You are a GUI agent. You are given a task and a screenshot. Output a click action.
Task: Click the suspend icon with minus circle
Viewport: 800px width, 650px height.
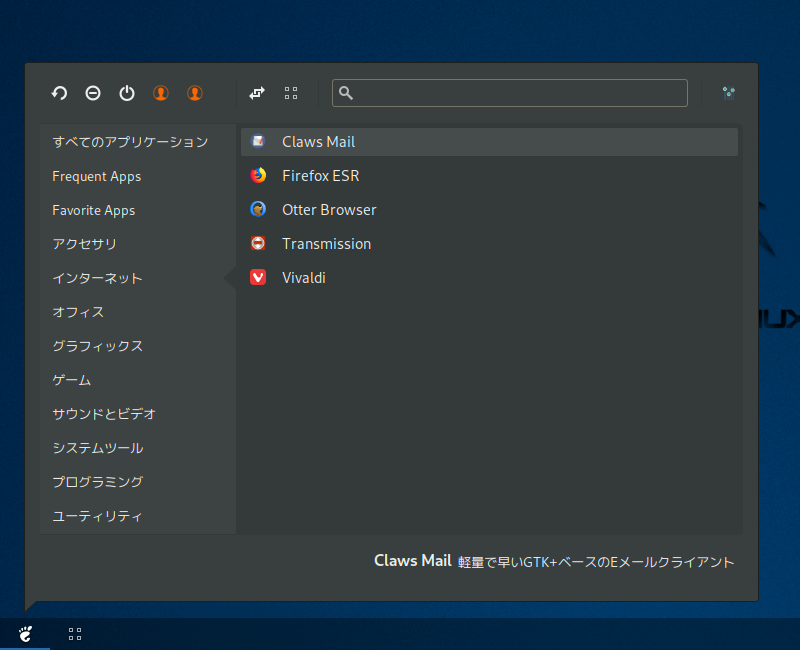click(x=93, y=93)
